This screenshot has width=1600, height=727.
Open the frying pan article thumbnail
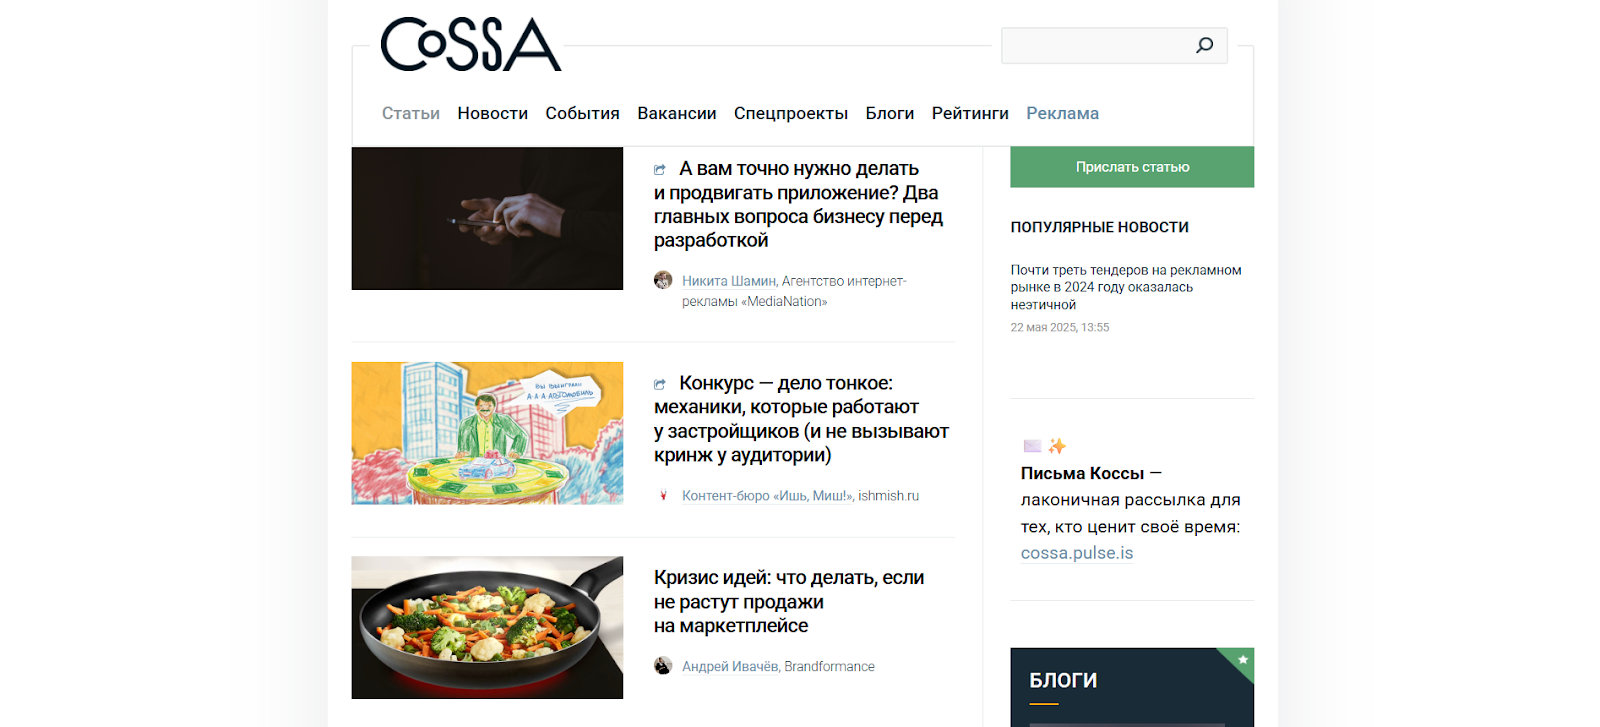pos(487,627)
